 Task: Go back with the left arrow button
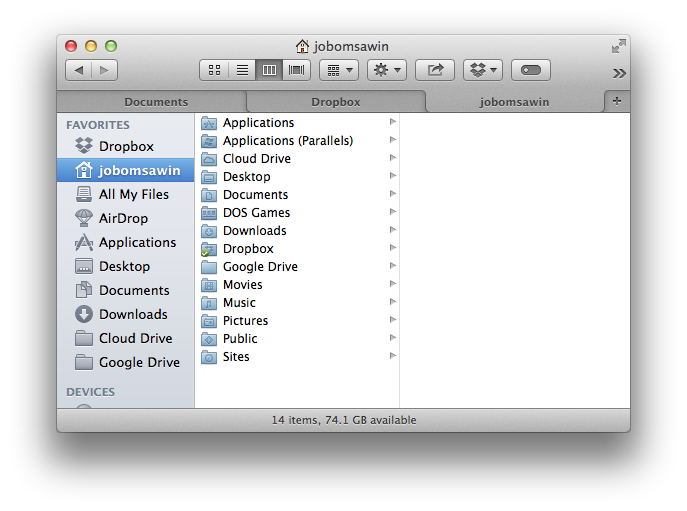[x=79, y=70]
